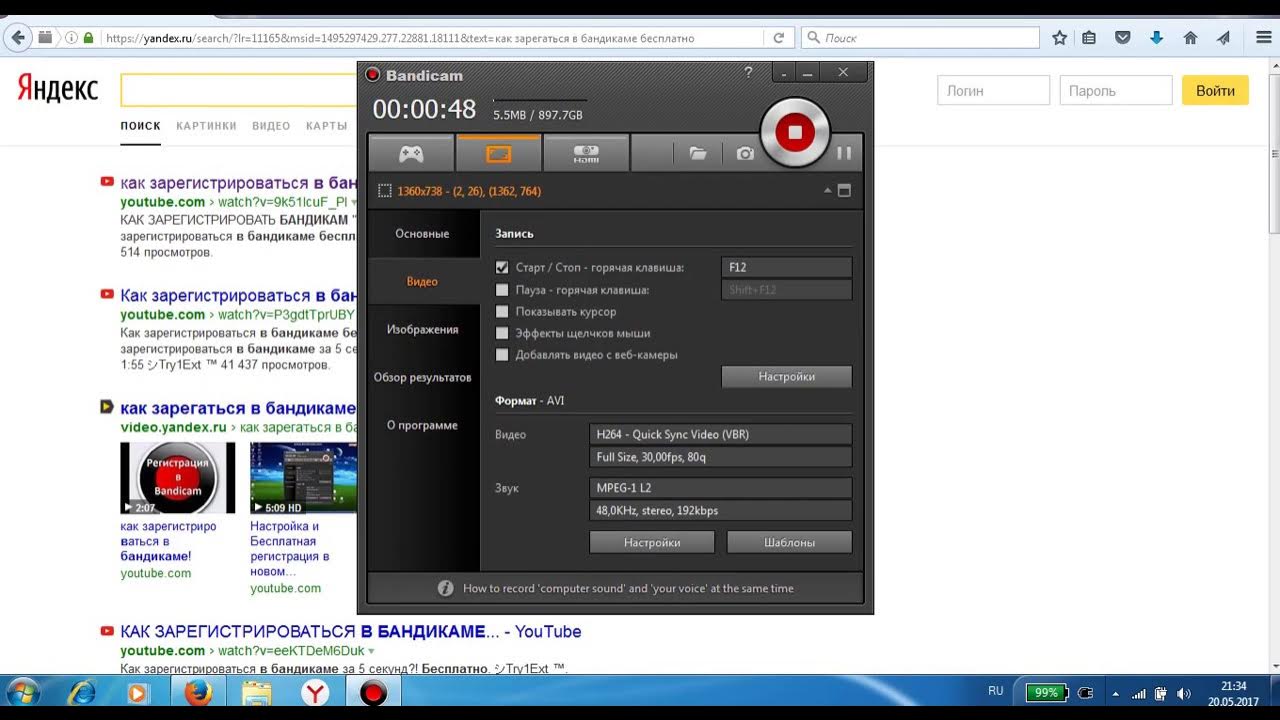Expand dropdown arrow after watch?v=eeKTDeM6Duk

pos(371,651)
